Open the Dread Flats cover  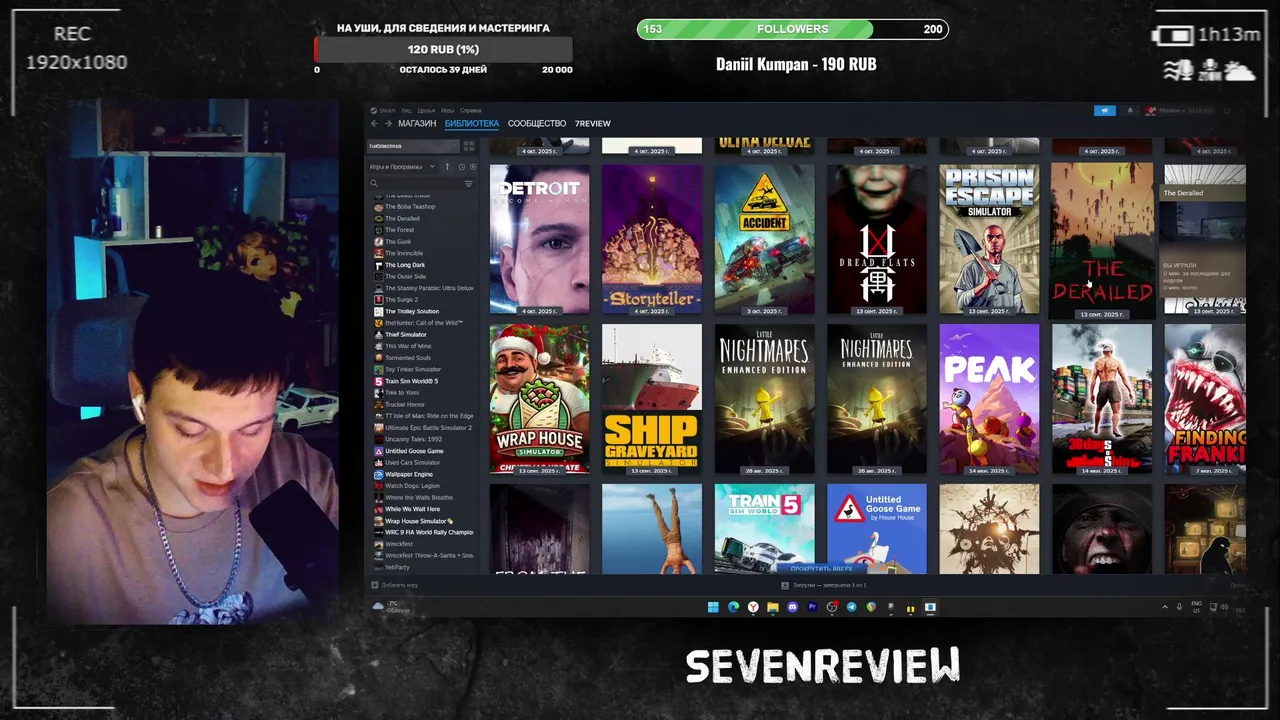(x=877, y=239)
